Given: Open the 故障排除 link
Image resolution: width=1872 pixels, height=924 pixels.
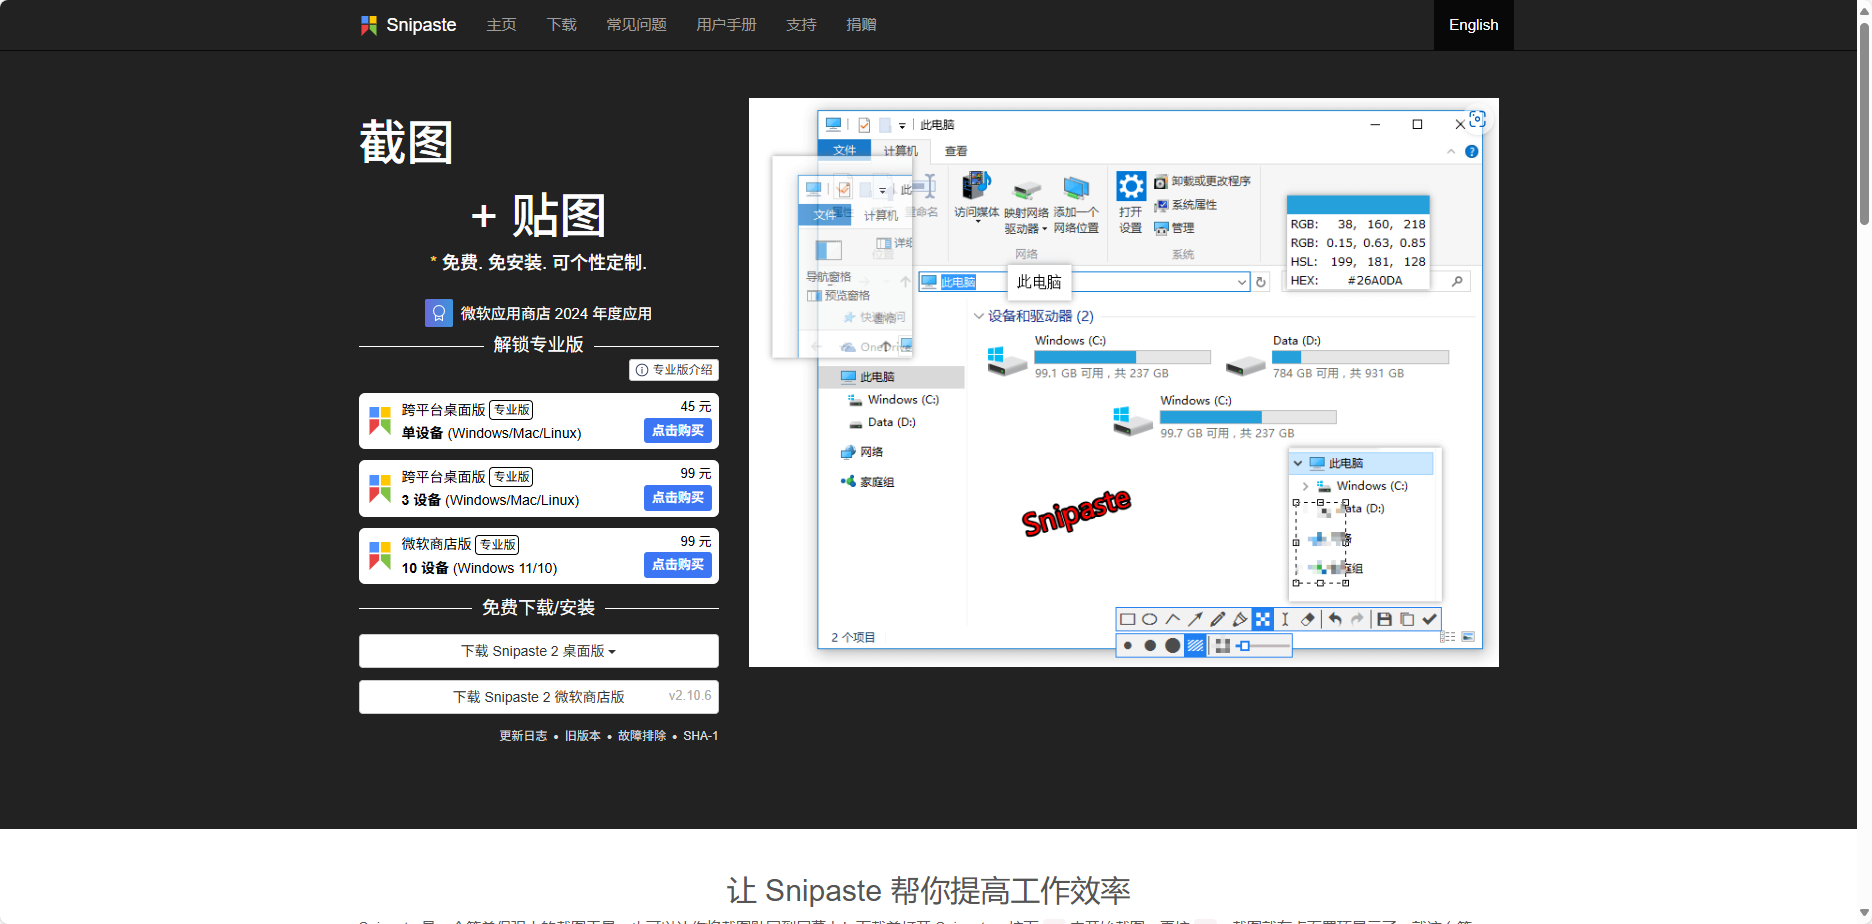Looking at the screenshot, I should [x=642, y=736].
